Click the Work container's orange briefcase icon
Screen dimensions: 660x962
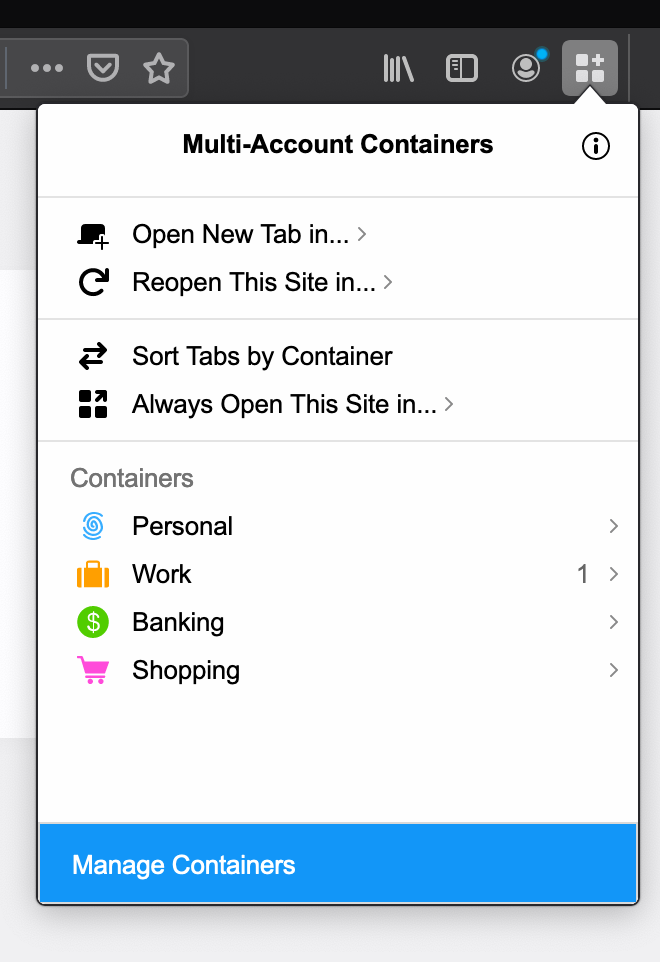coord(92,573)
